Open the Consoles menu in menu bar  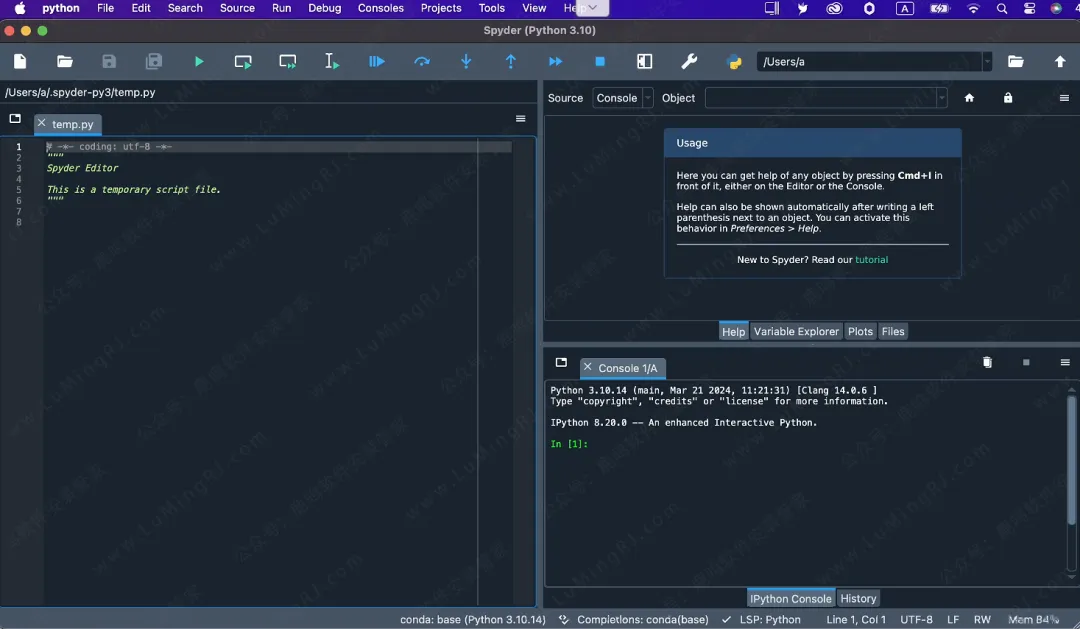click(x=380, y=8)
